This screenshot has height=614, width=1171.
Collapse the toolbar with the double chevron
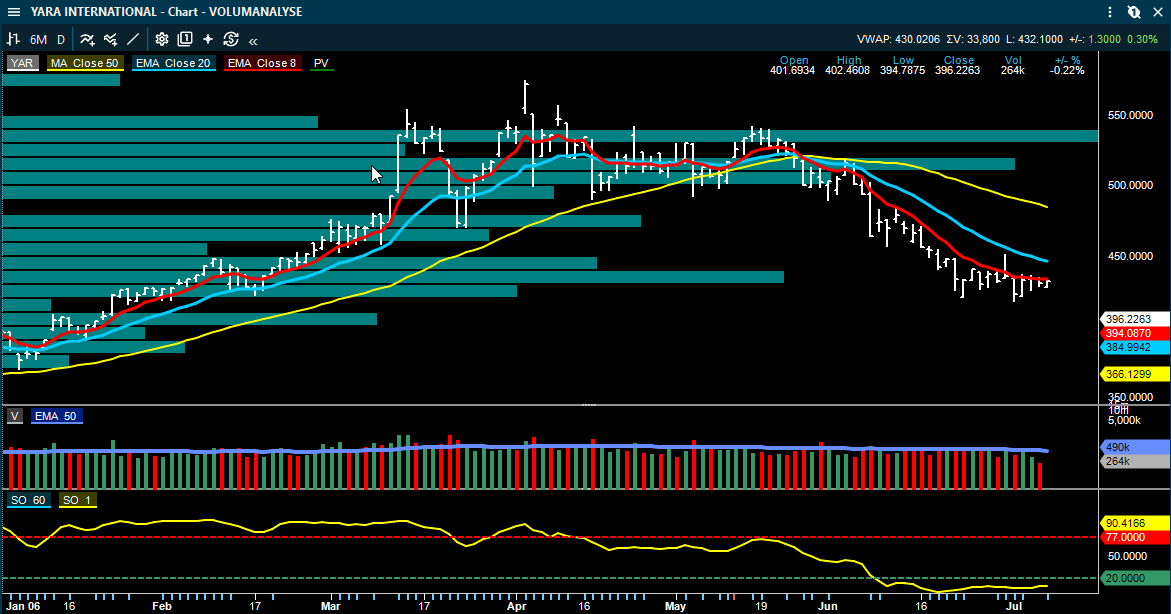pyautogui.click(x=253, y=41)
